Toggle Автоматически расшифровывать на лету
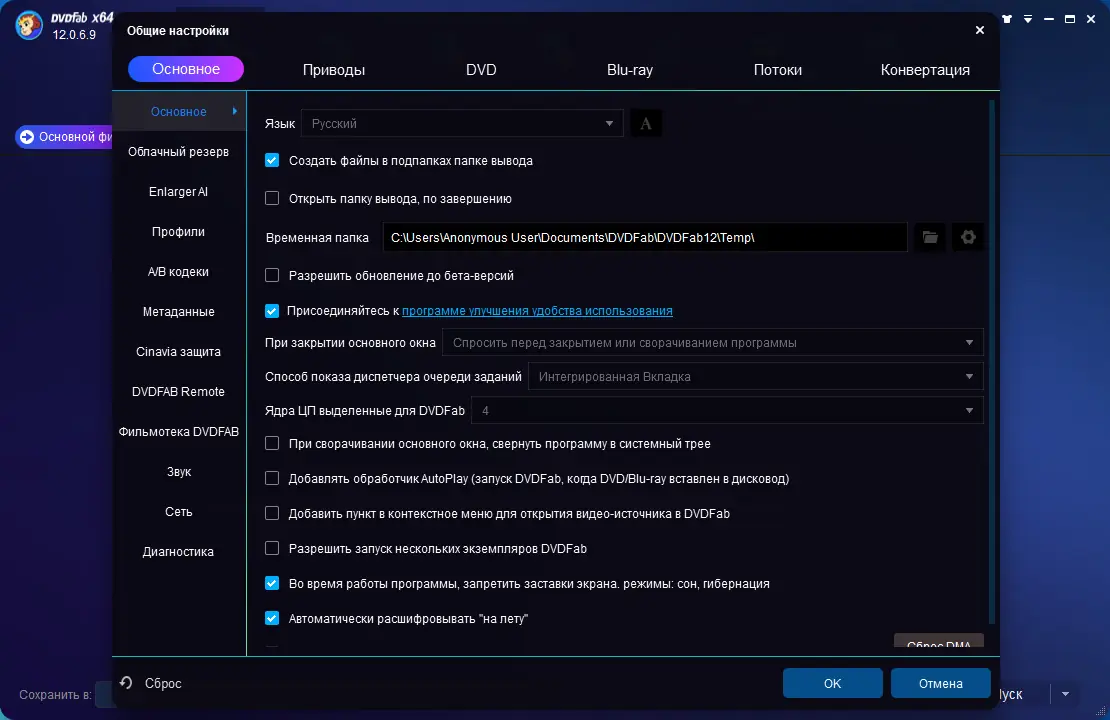Screen dimensions: 1110x720 tap(272, 618)
